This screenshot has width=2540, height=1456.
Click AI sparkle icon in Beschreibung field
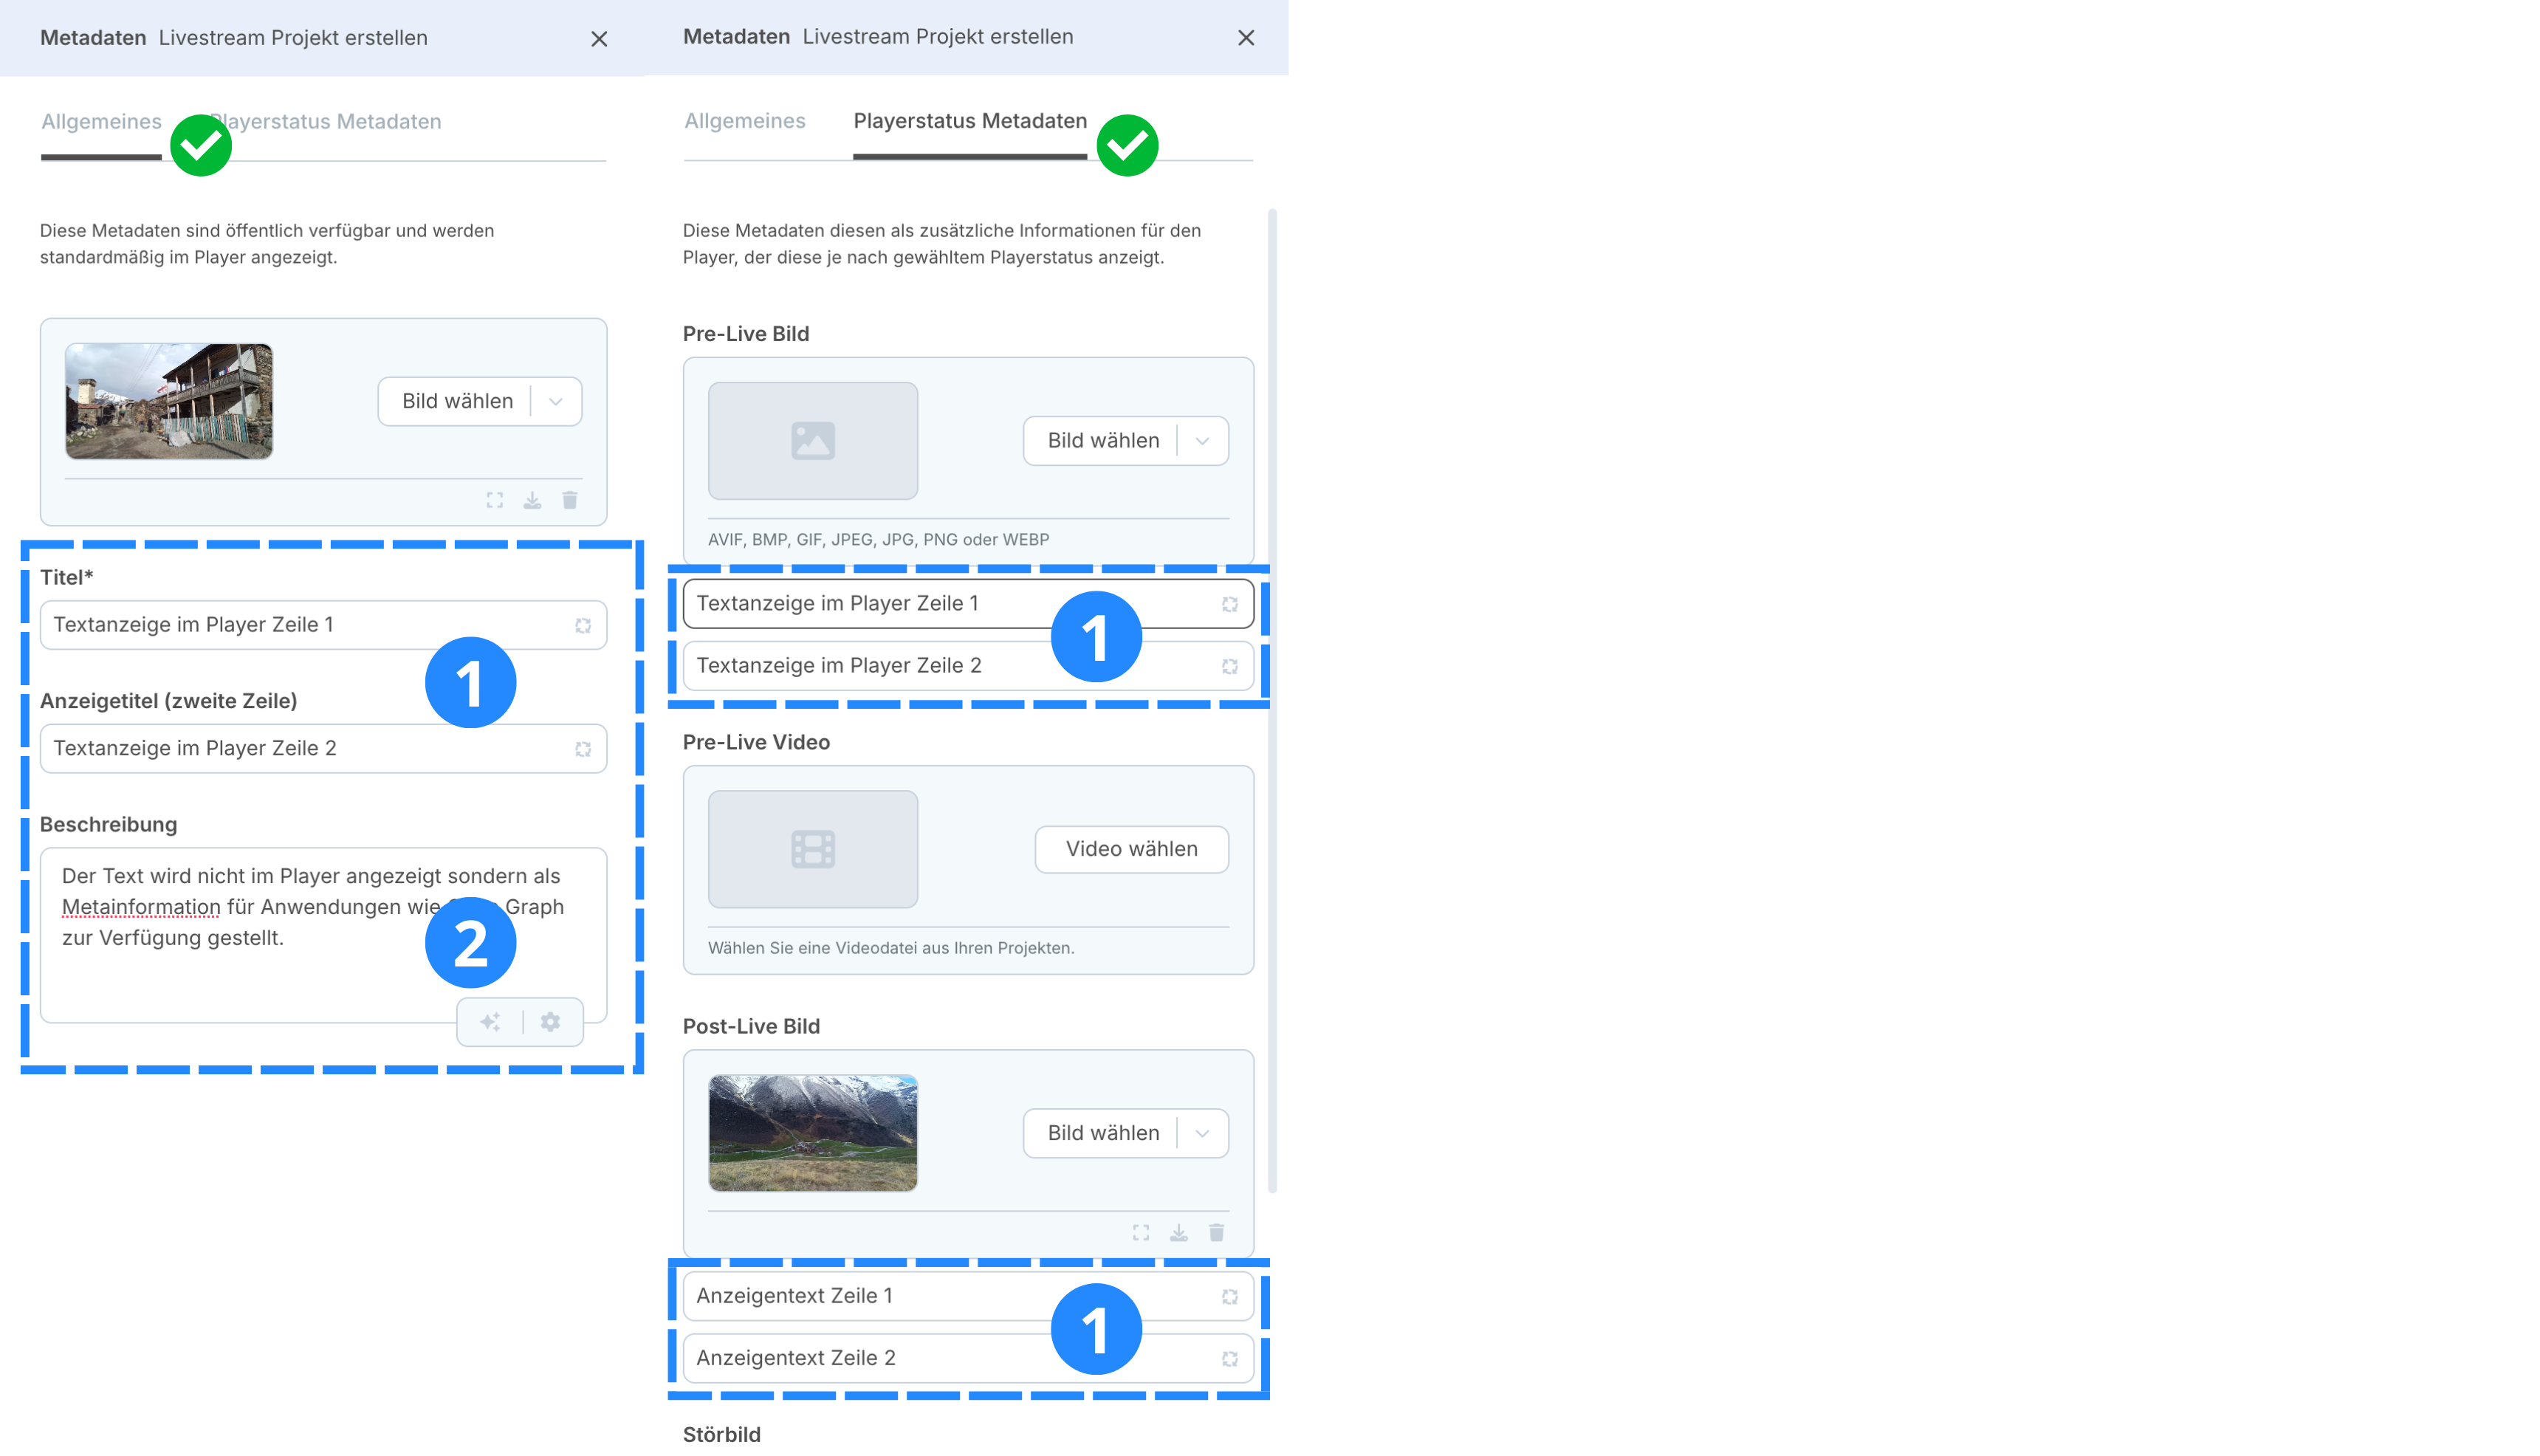(x=490, y=1022)
